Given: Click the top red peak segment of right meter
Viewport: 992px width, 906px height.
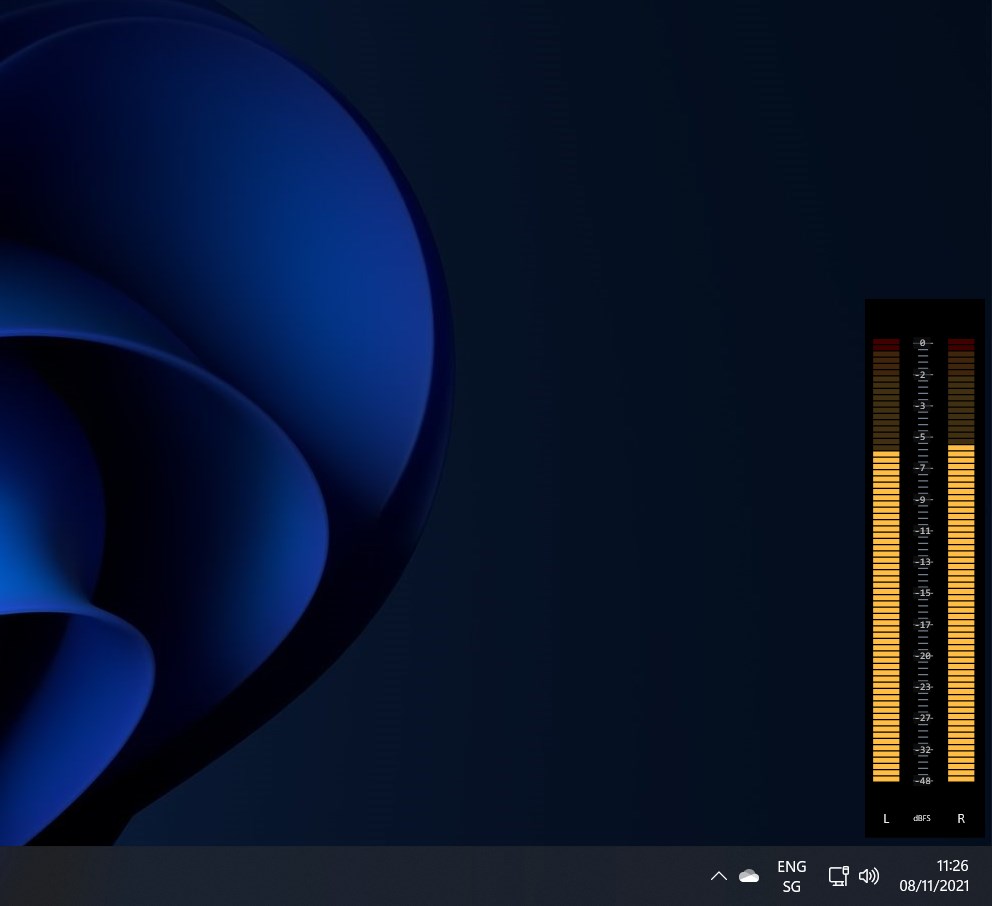Looking at the screenshot, I should [x=960, y=345].
